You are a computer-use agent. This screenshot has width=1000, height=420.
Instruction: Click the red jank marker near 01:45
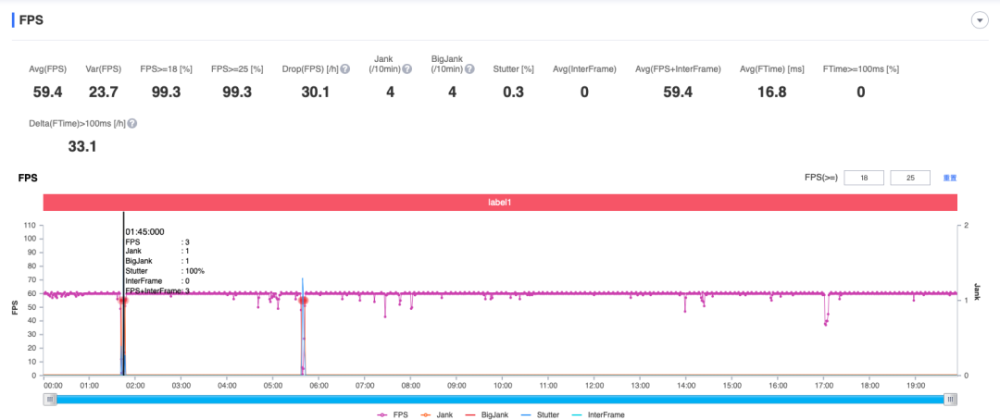[122, 300]
